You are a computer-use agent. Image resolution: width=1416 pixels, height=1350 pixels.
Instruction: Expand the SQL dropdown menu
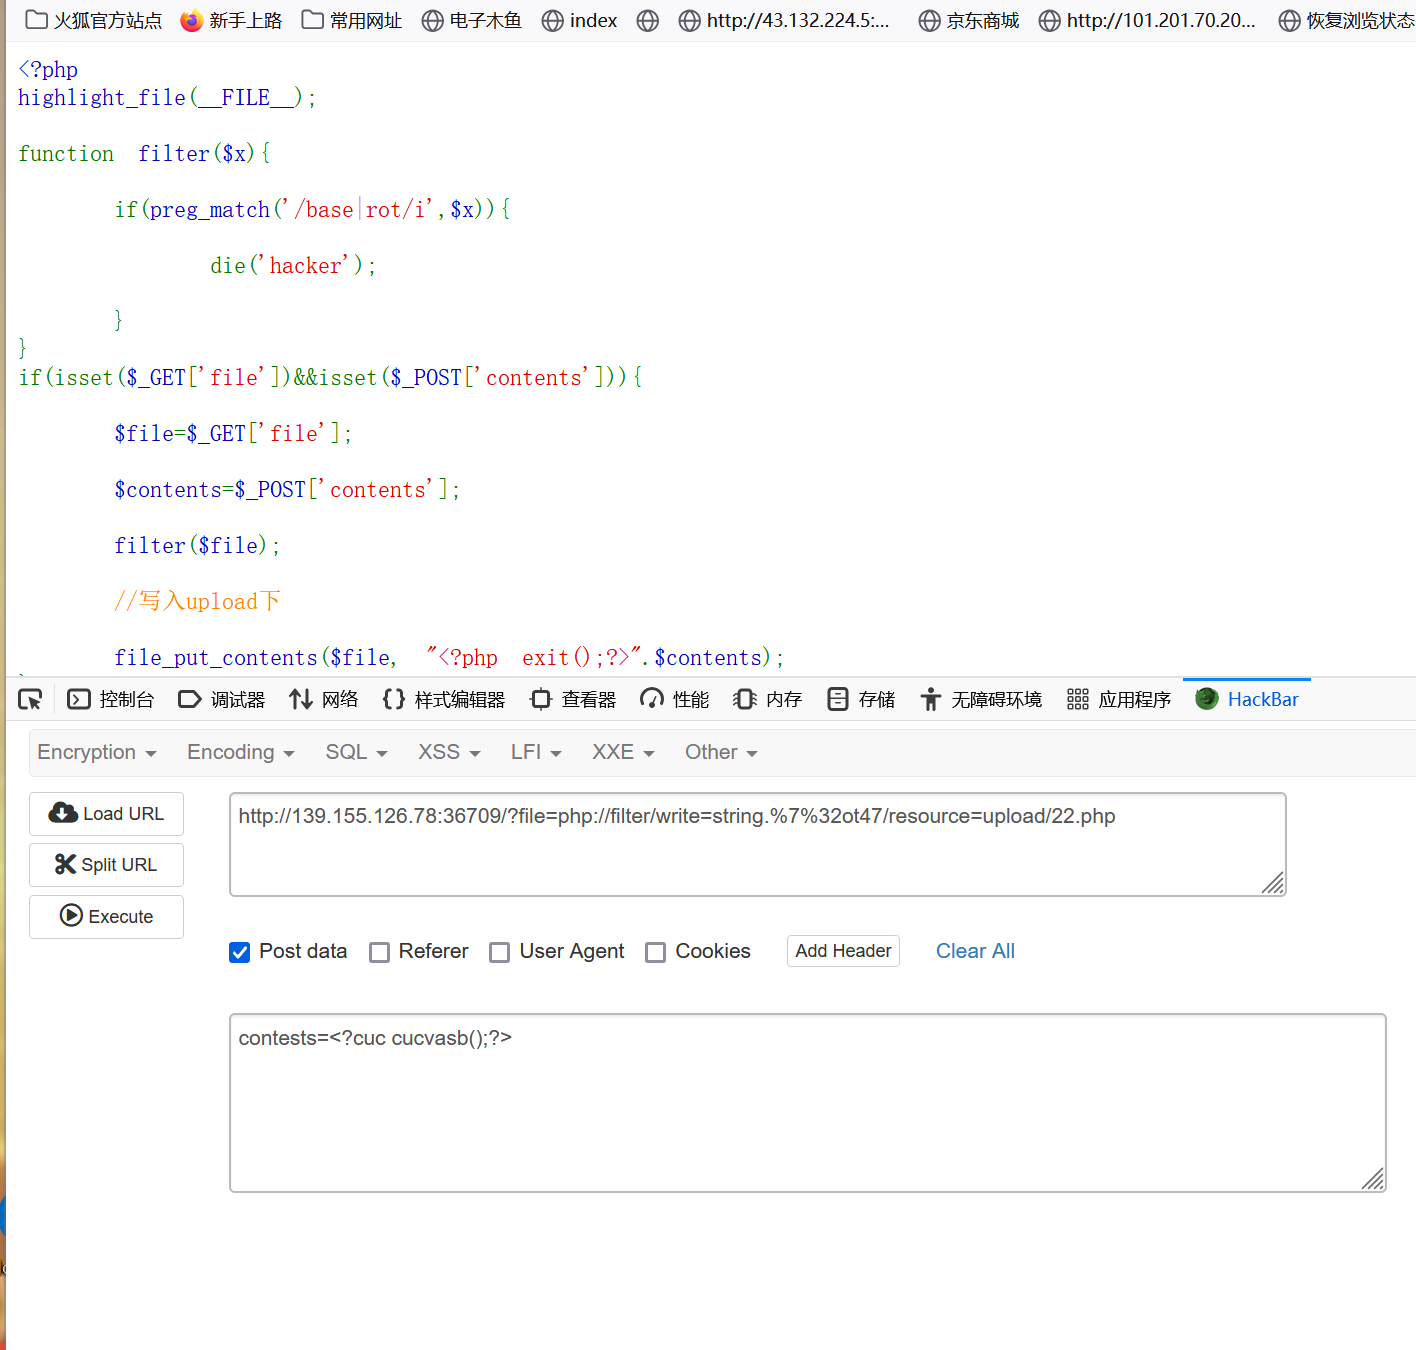pos(356,752)
